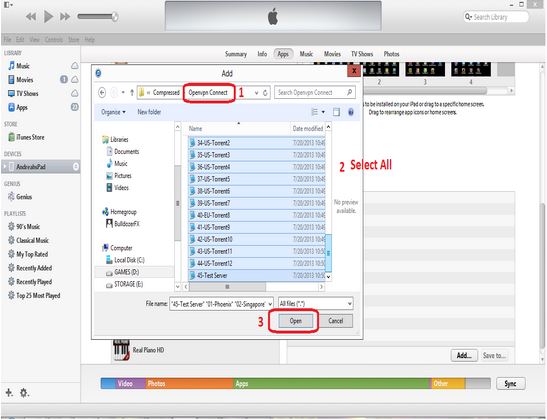Open the 90's Music playlist

(x=28, y=227)
